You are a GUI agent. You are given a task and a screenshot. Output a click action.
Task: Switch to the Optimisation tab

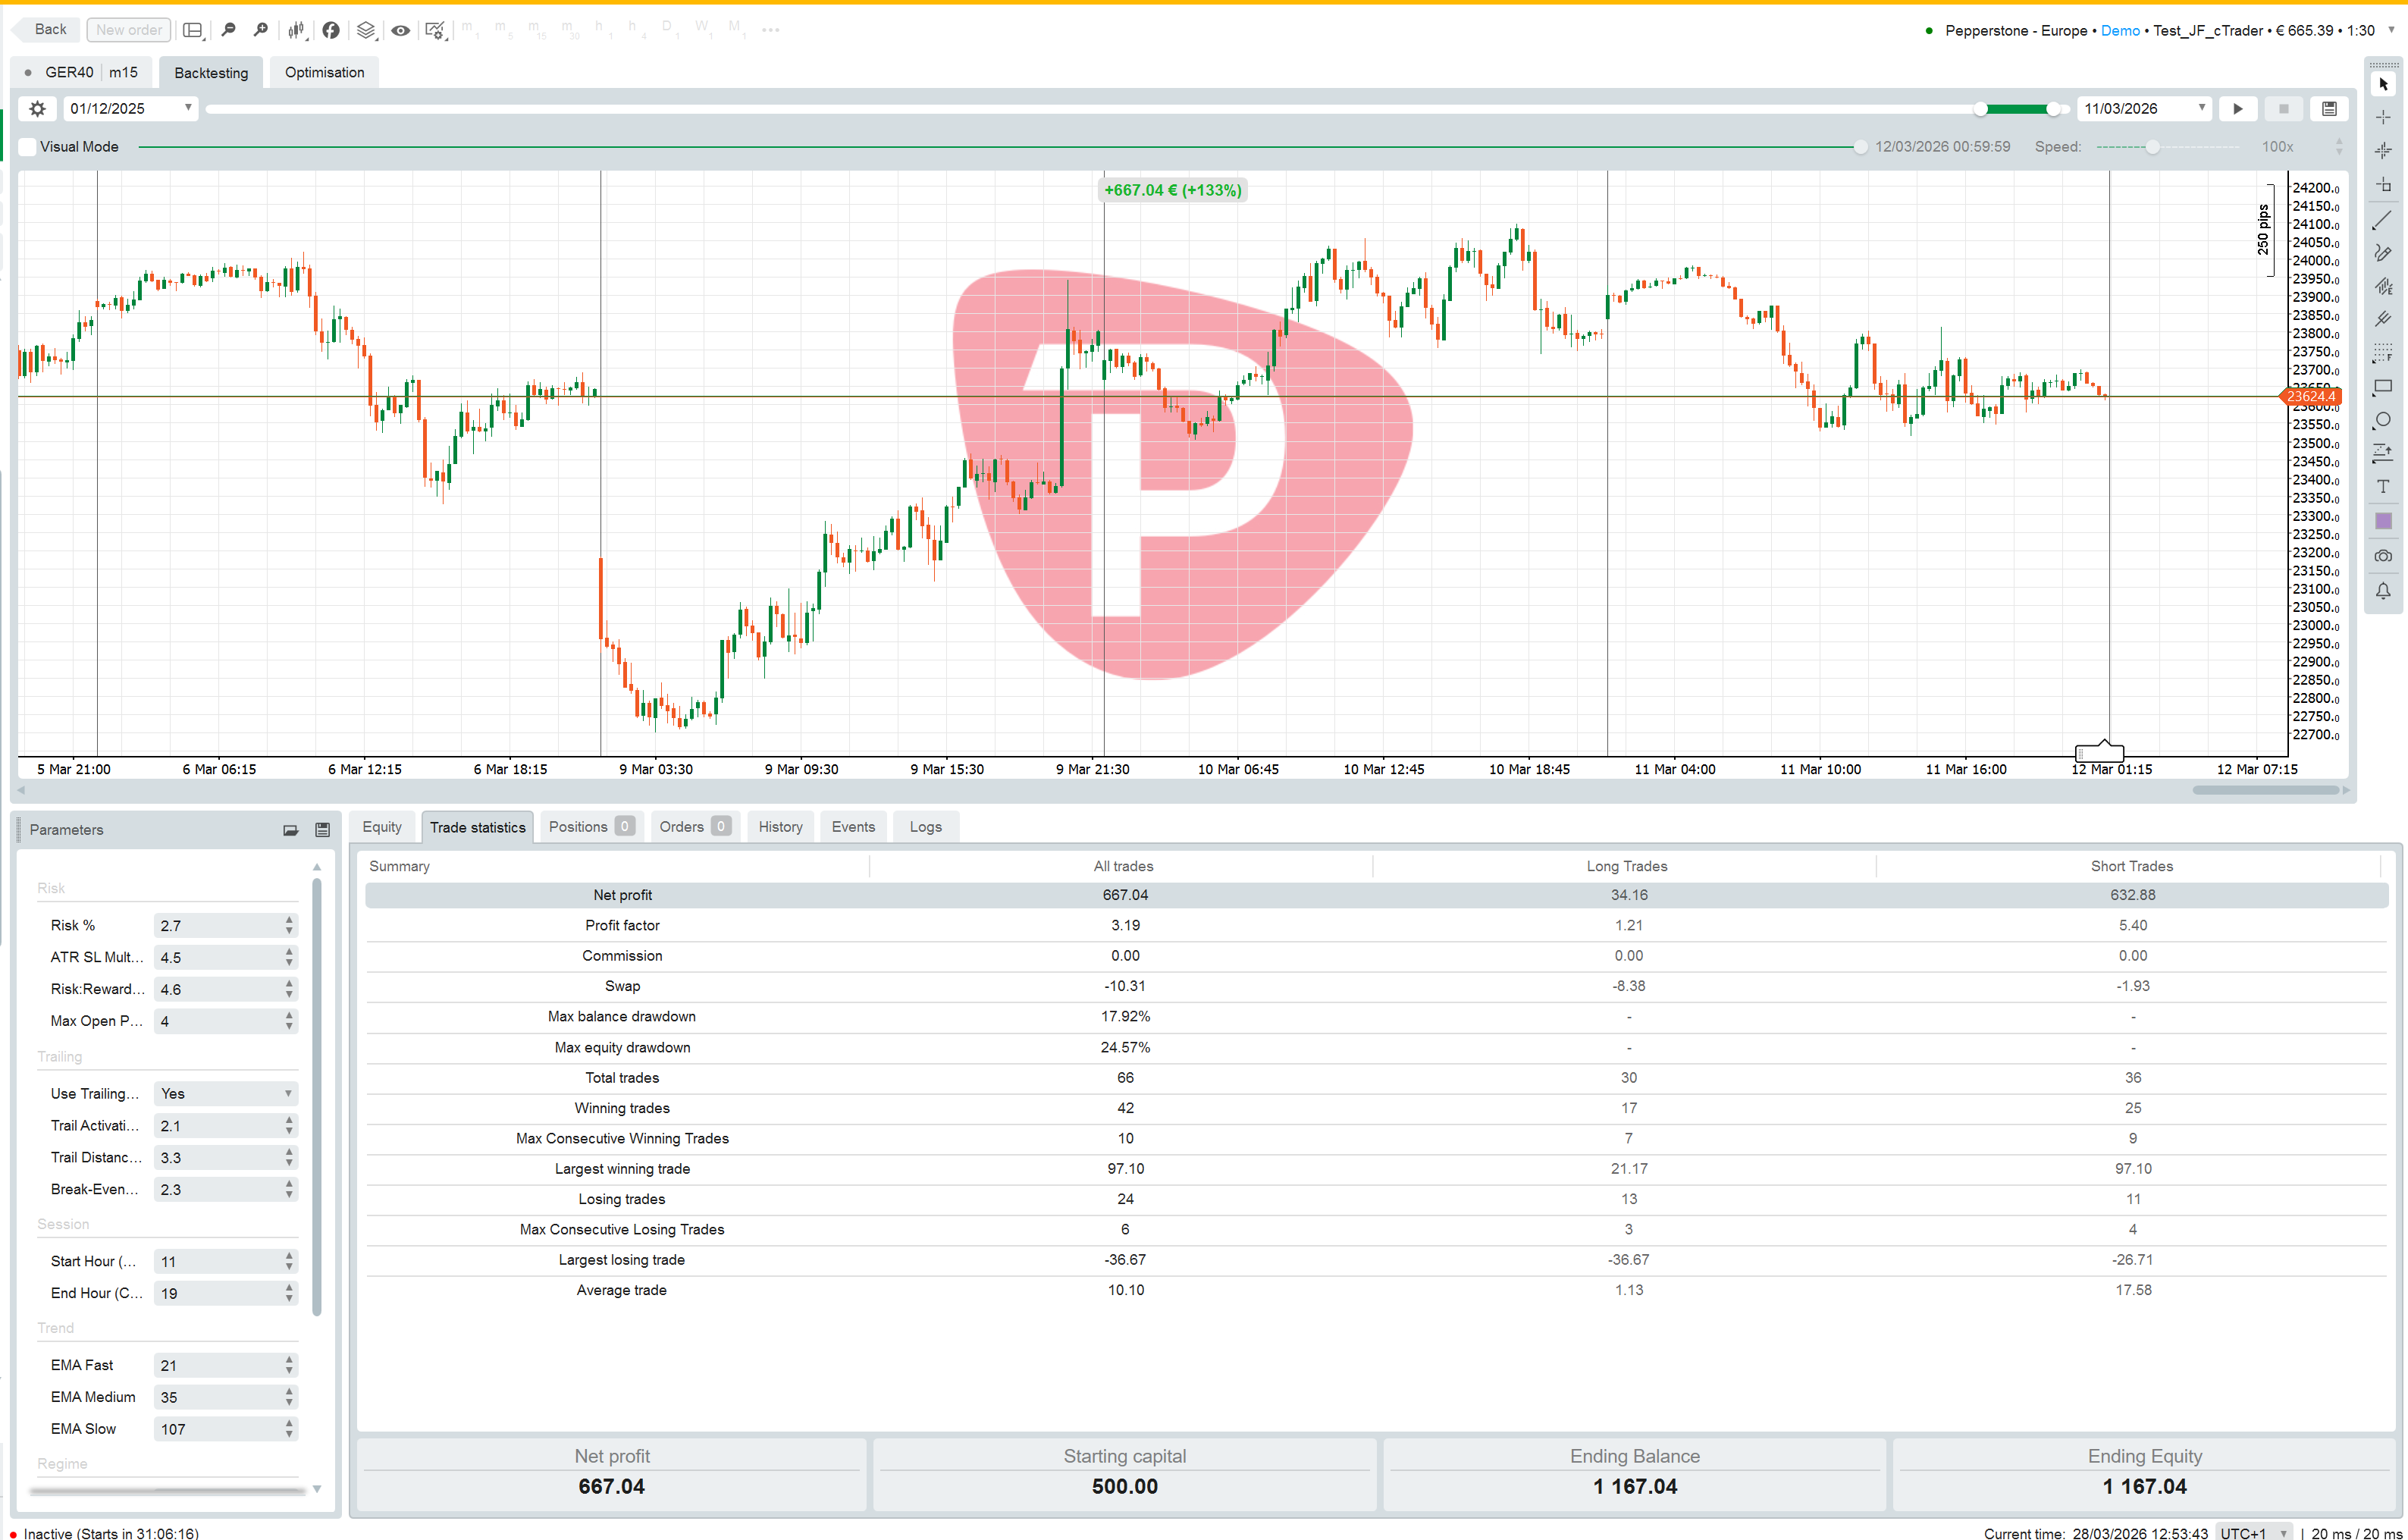coord(323,72)
